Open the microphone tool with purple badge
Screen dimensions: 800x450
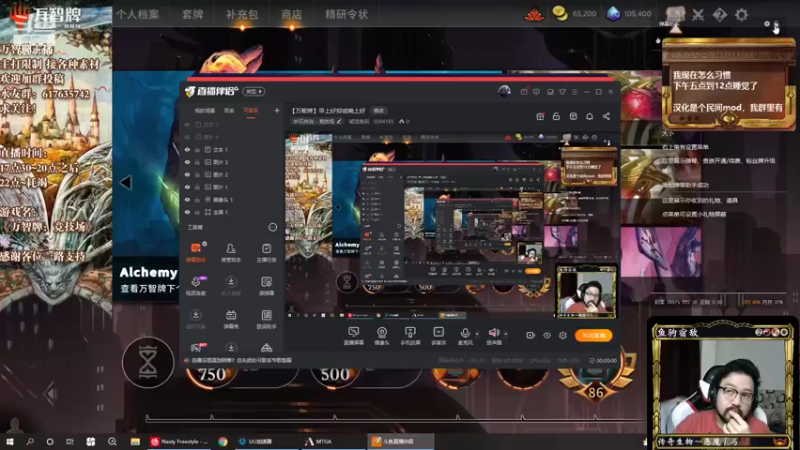196,285
